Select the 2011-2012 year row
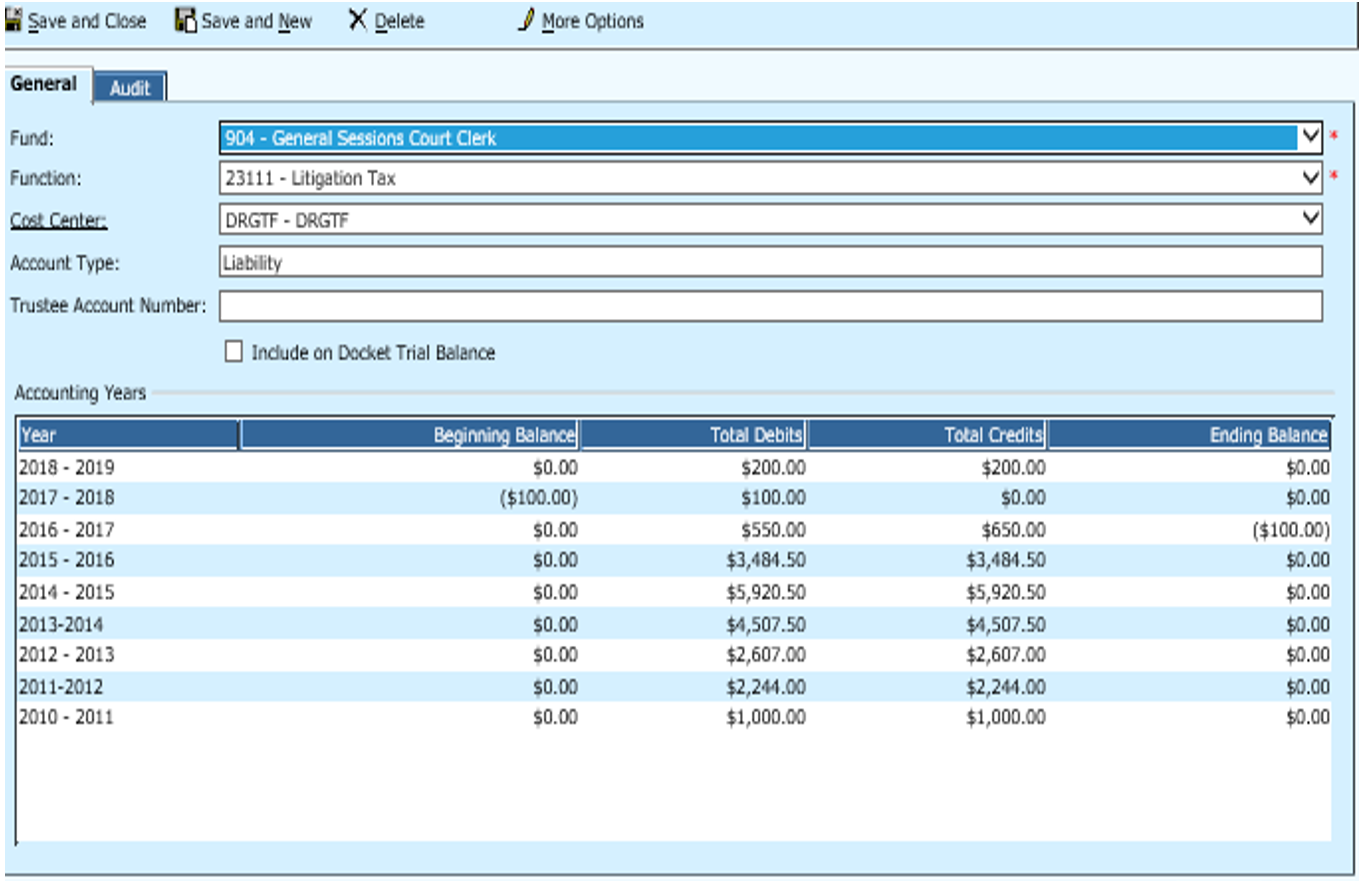 pyautogui.click(x=674, y=687)
